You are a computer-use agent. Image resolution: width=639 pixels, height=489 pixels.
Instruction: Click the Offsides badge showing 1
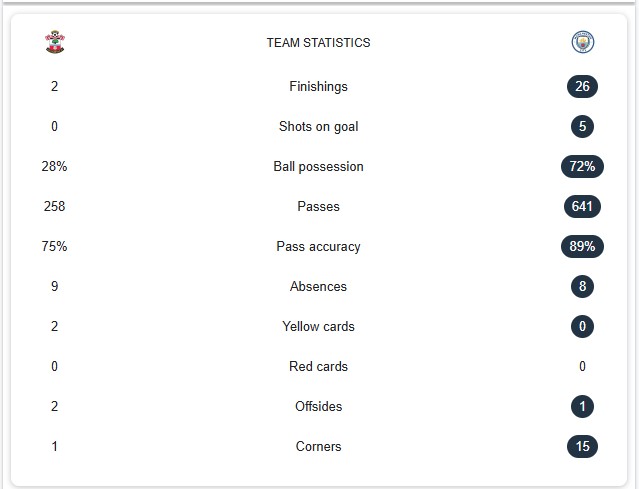tap(582, 406)
